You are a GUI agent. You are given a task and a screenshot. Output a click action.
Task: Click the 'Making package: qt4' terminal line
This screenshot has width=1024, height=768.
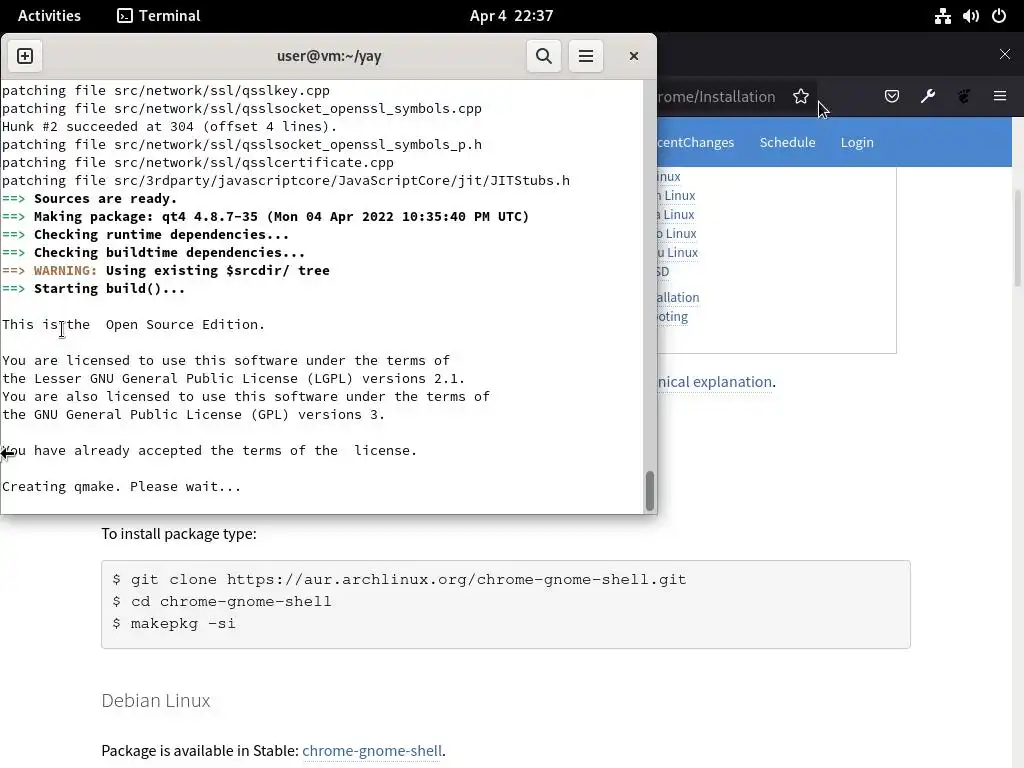click(265, 217)
